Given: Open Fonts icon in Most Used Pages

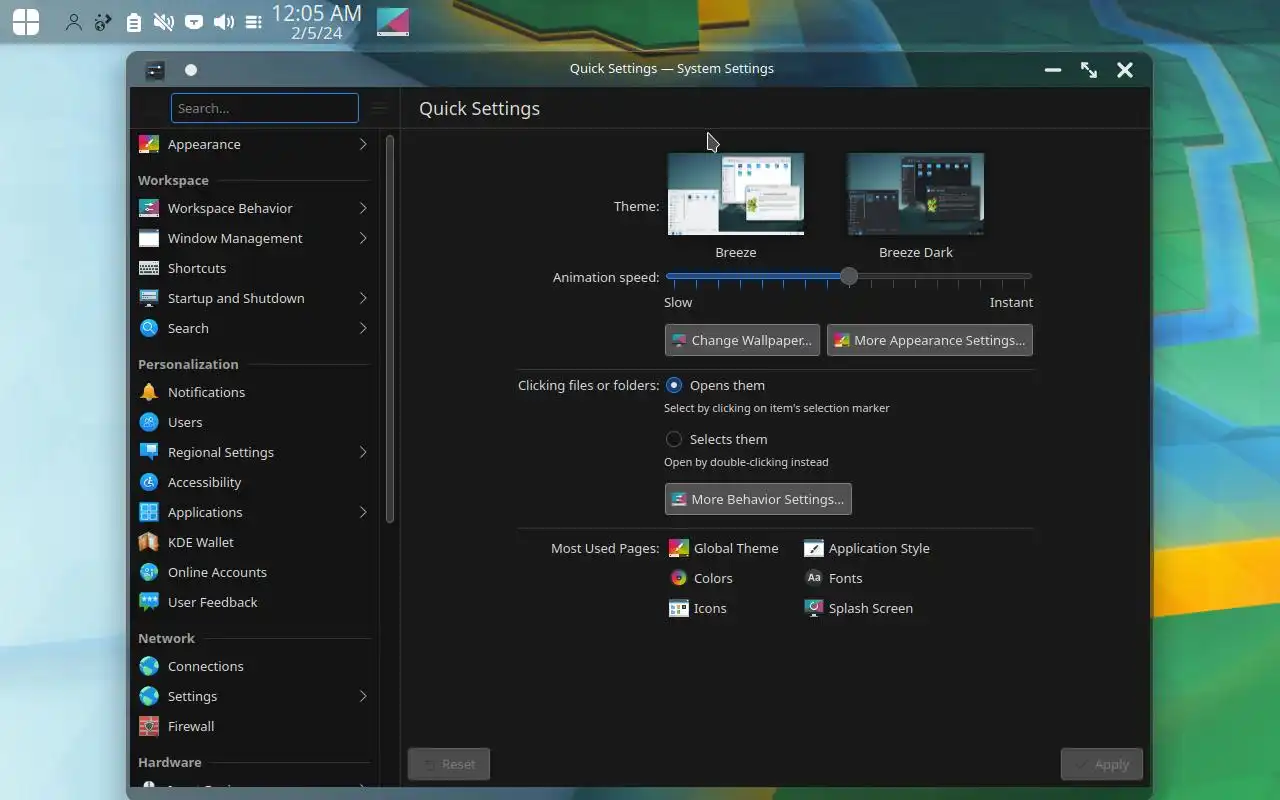Looking at the screenshot, I should [x=814, y=578].
